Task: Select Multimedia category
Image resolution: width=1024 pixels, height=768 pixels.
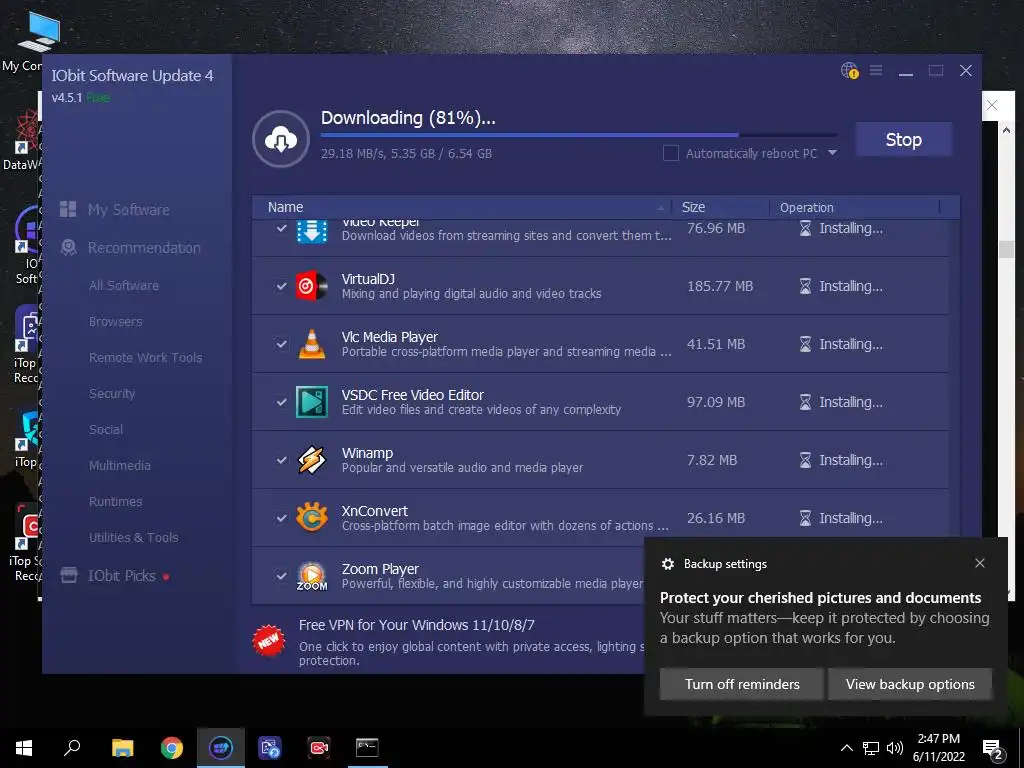Action: click(120, 465)
